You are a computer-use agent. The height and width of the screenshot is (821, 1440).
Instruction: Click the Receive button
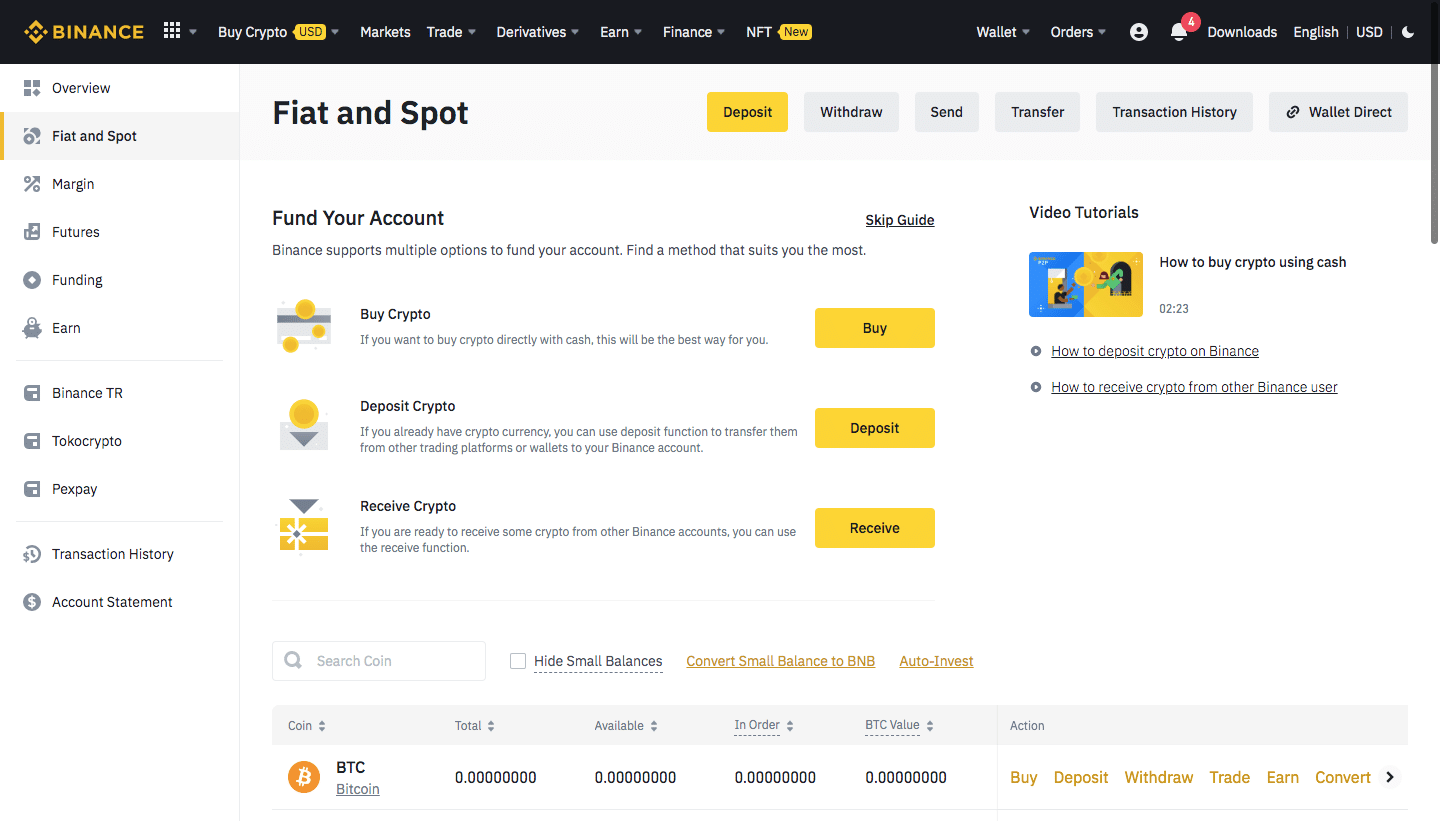(875, 528)
